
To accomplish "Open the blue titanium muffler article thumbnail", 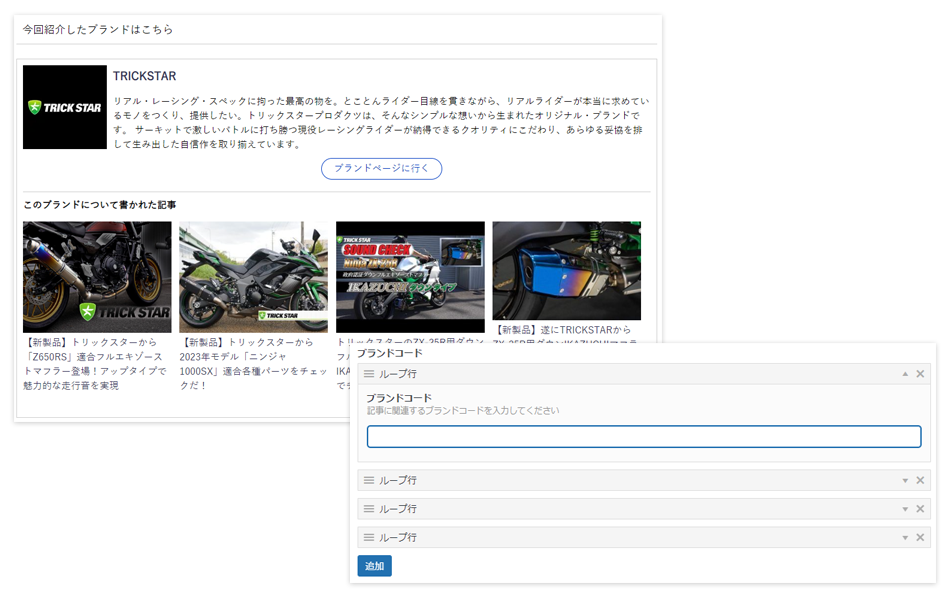I will (566, 270).
